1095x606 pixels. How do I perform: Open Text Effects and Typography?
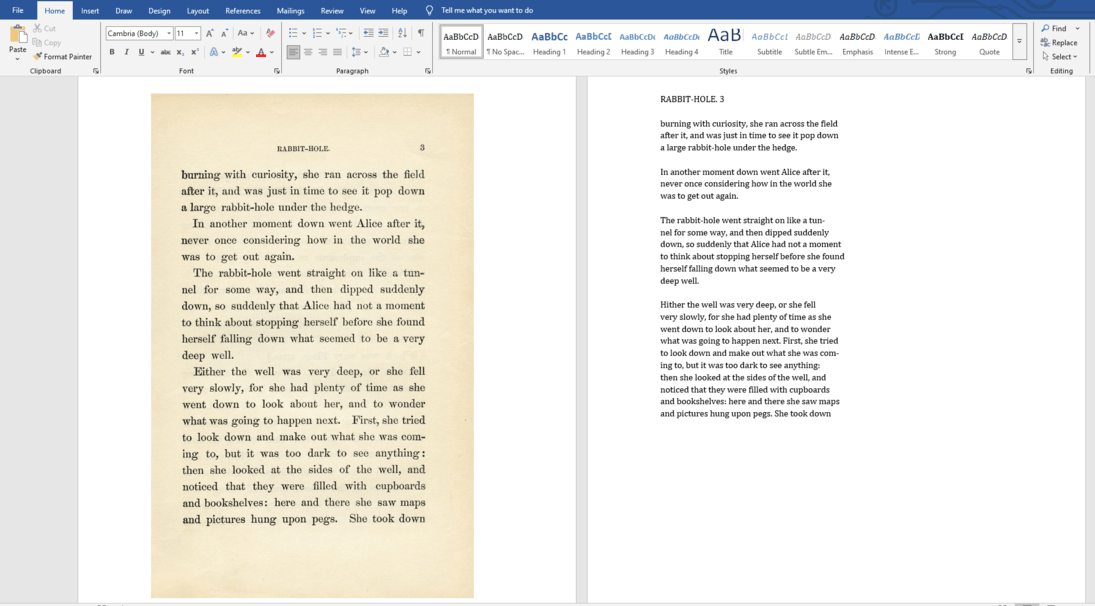(214, 52)
